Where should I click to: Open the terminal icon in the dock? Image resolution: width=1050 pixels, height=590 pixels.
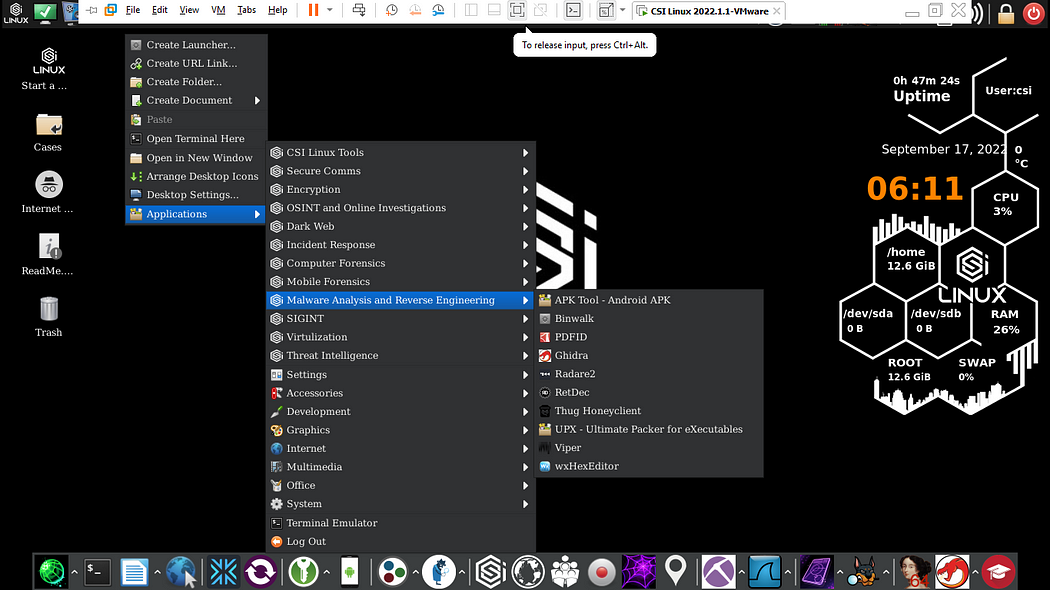click(x=97, y=572)
